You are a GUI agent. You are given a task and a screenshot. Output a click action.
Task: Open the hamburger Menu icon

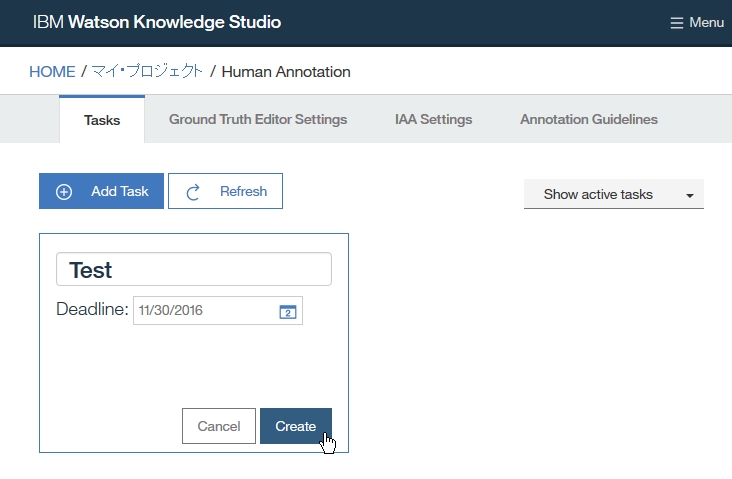[677, 23]
